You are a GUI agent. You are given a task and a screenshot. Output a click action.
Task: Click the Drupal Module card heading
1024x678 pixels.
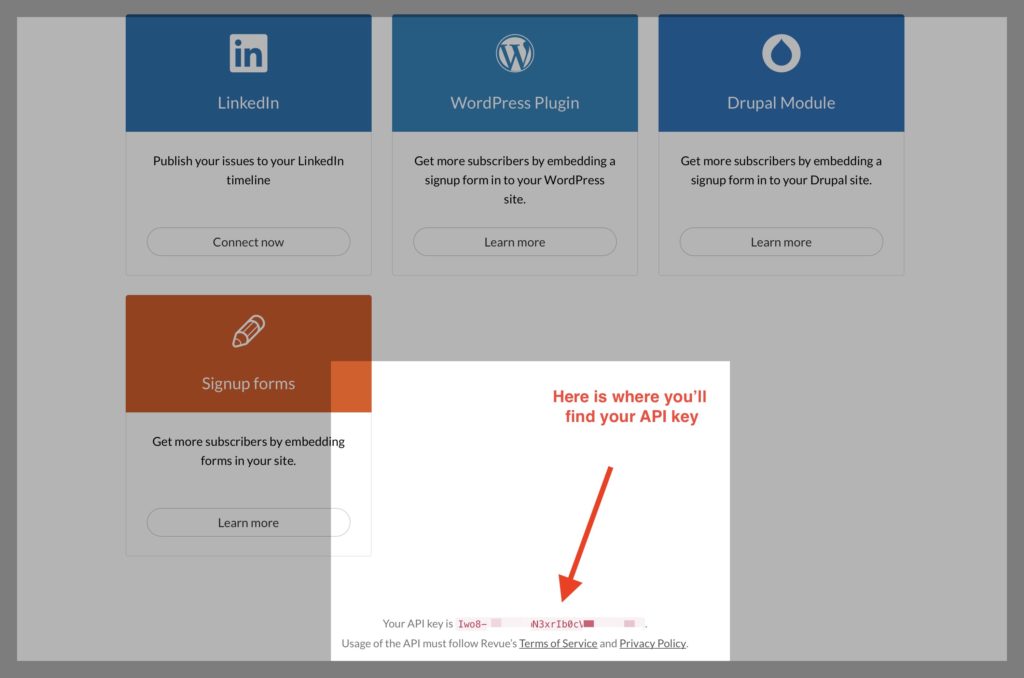781,103
